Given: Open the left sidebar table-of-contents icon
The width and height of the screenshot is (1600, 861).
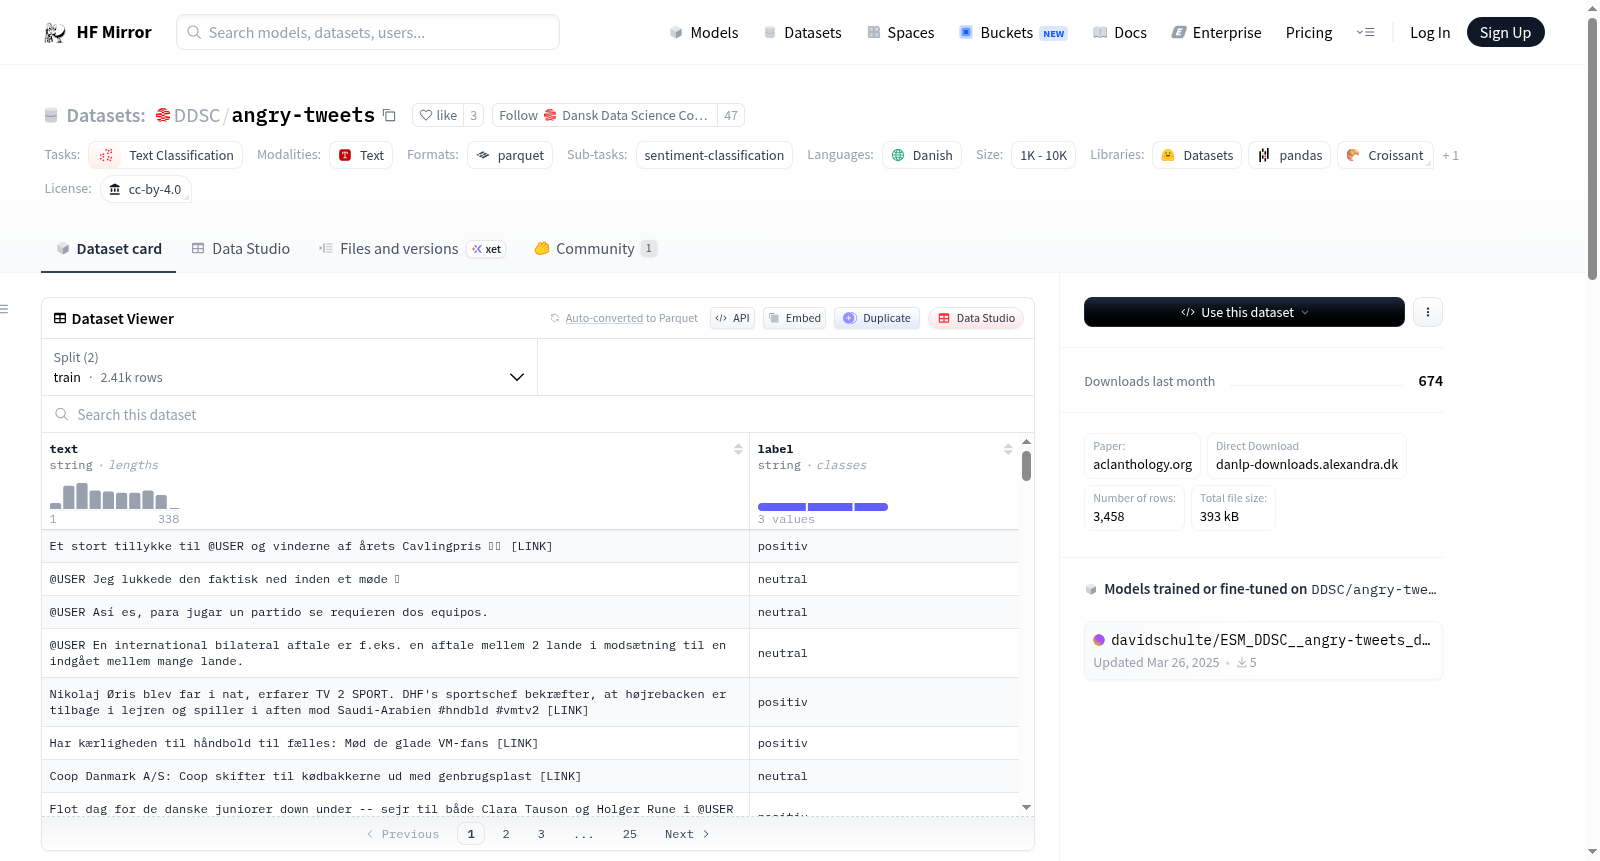Looking at the screenshot, I should coord(5,309).
